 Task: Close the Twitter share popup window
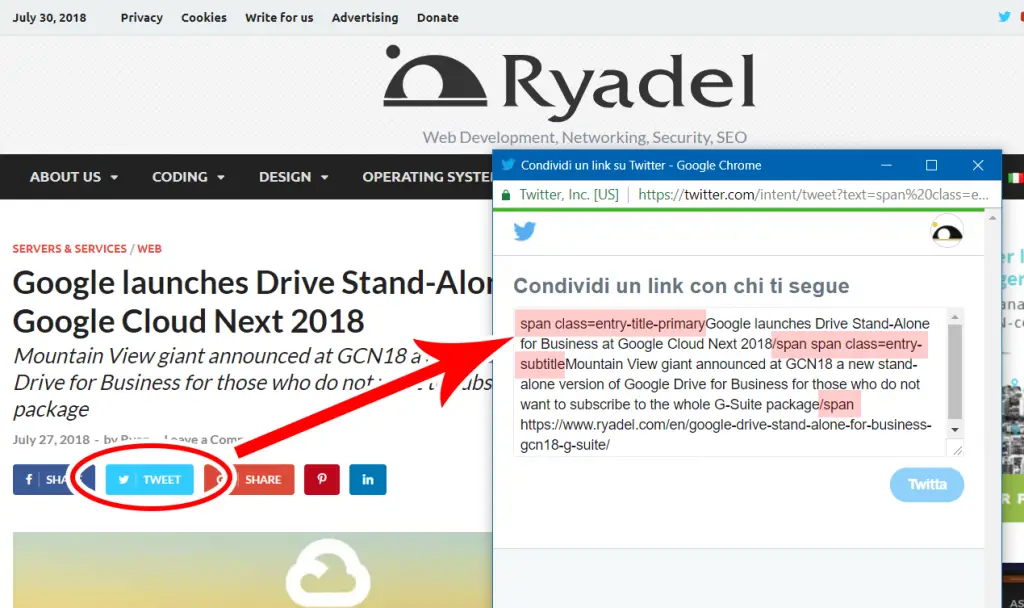click(x=978, y=165)
